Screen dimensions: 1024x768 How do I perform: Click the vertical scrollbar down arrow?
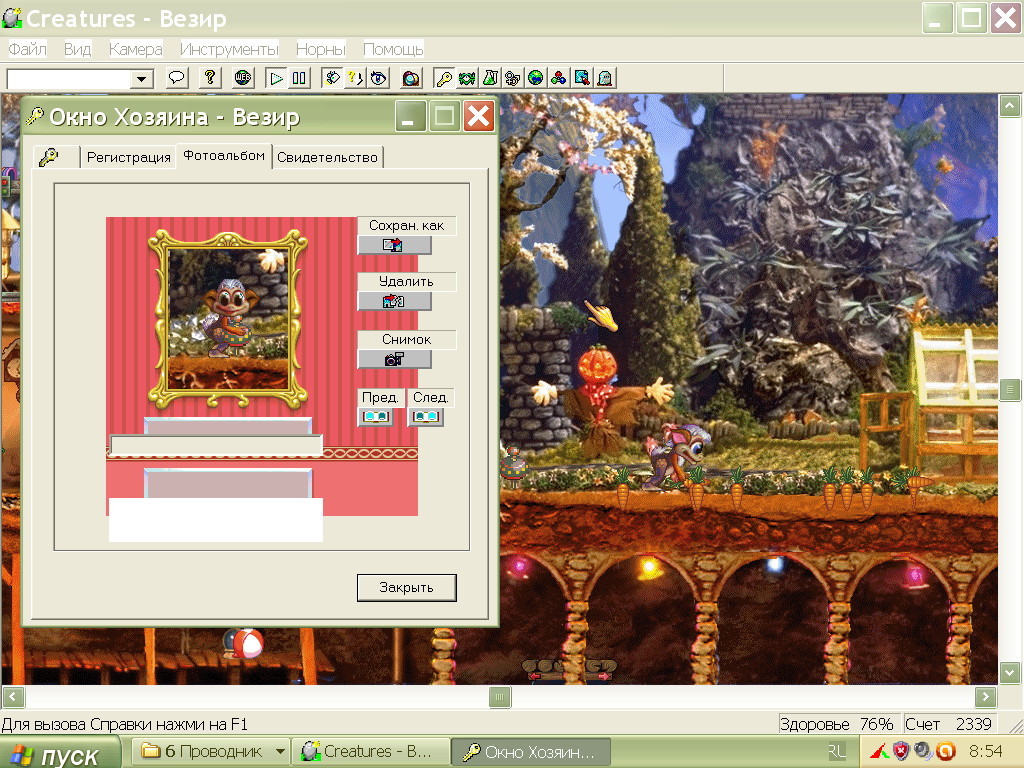point(1010,672)
